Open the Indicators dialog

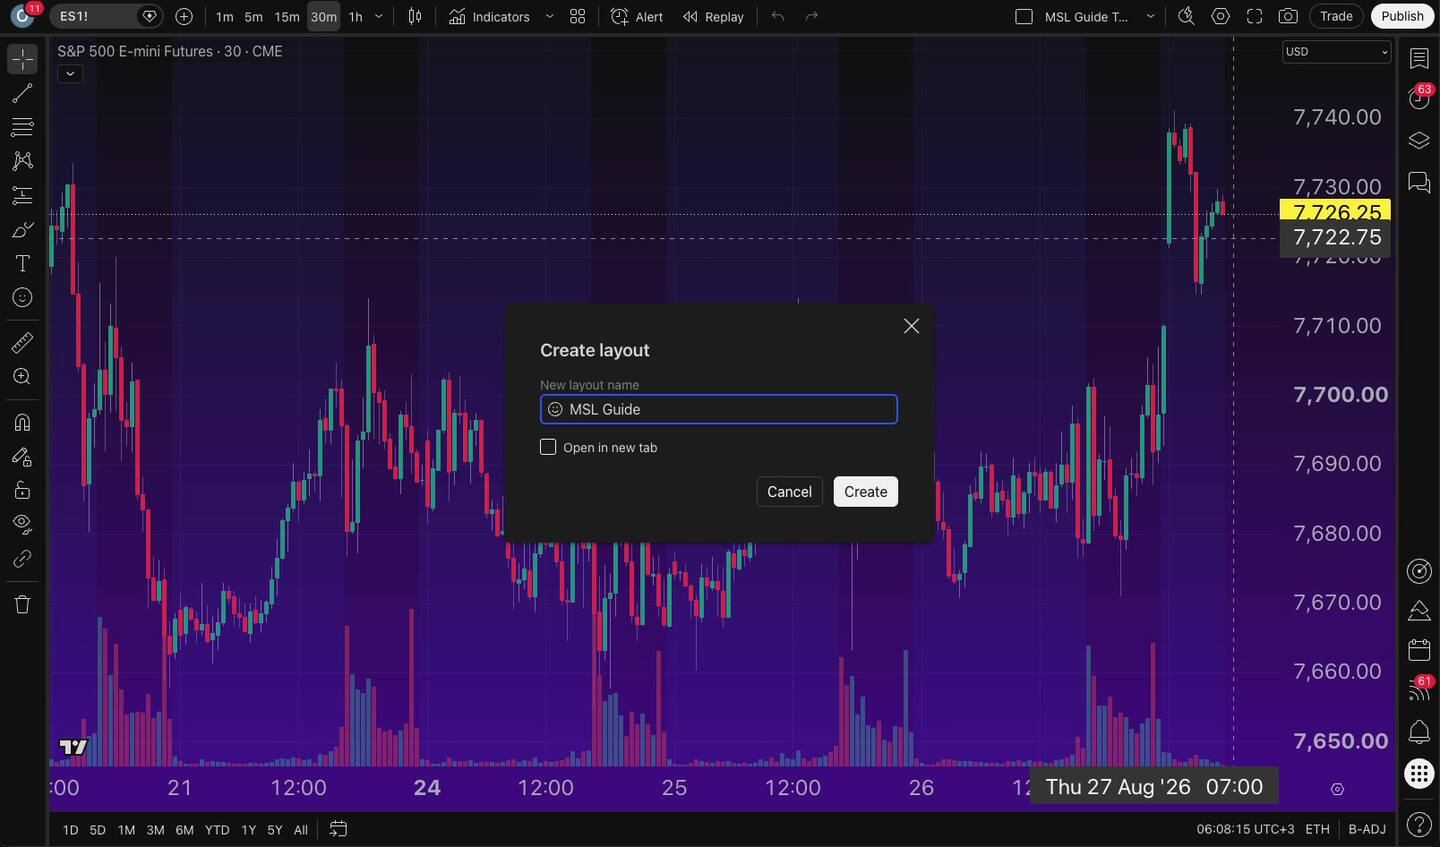(490, 17)
